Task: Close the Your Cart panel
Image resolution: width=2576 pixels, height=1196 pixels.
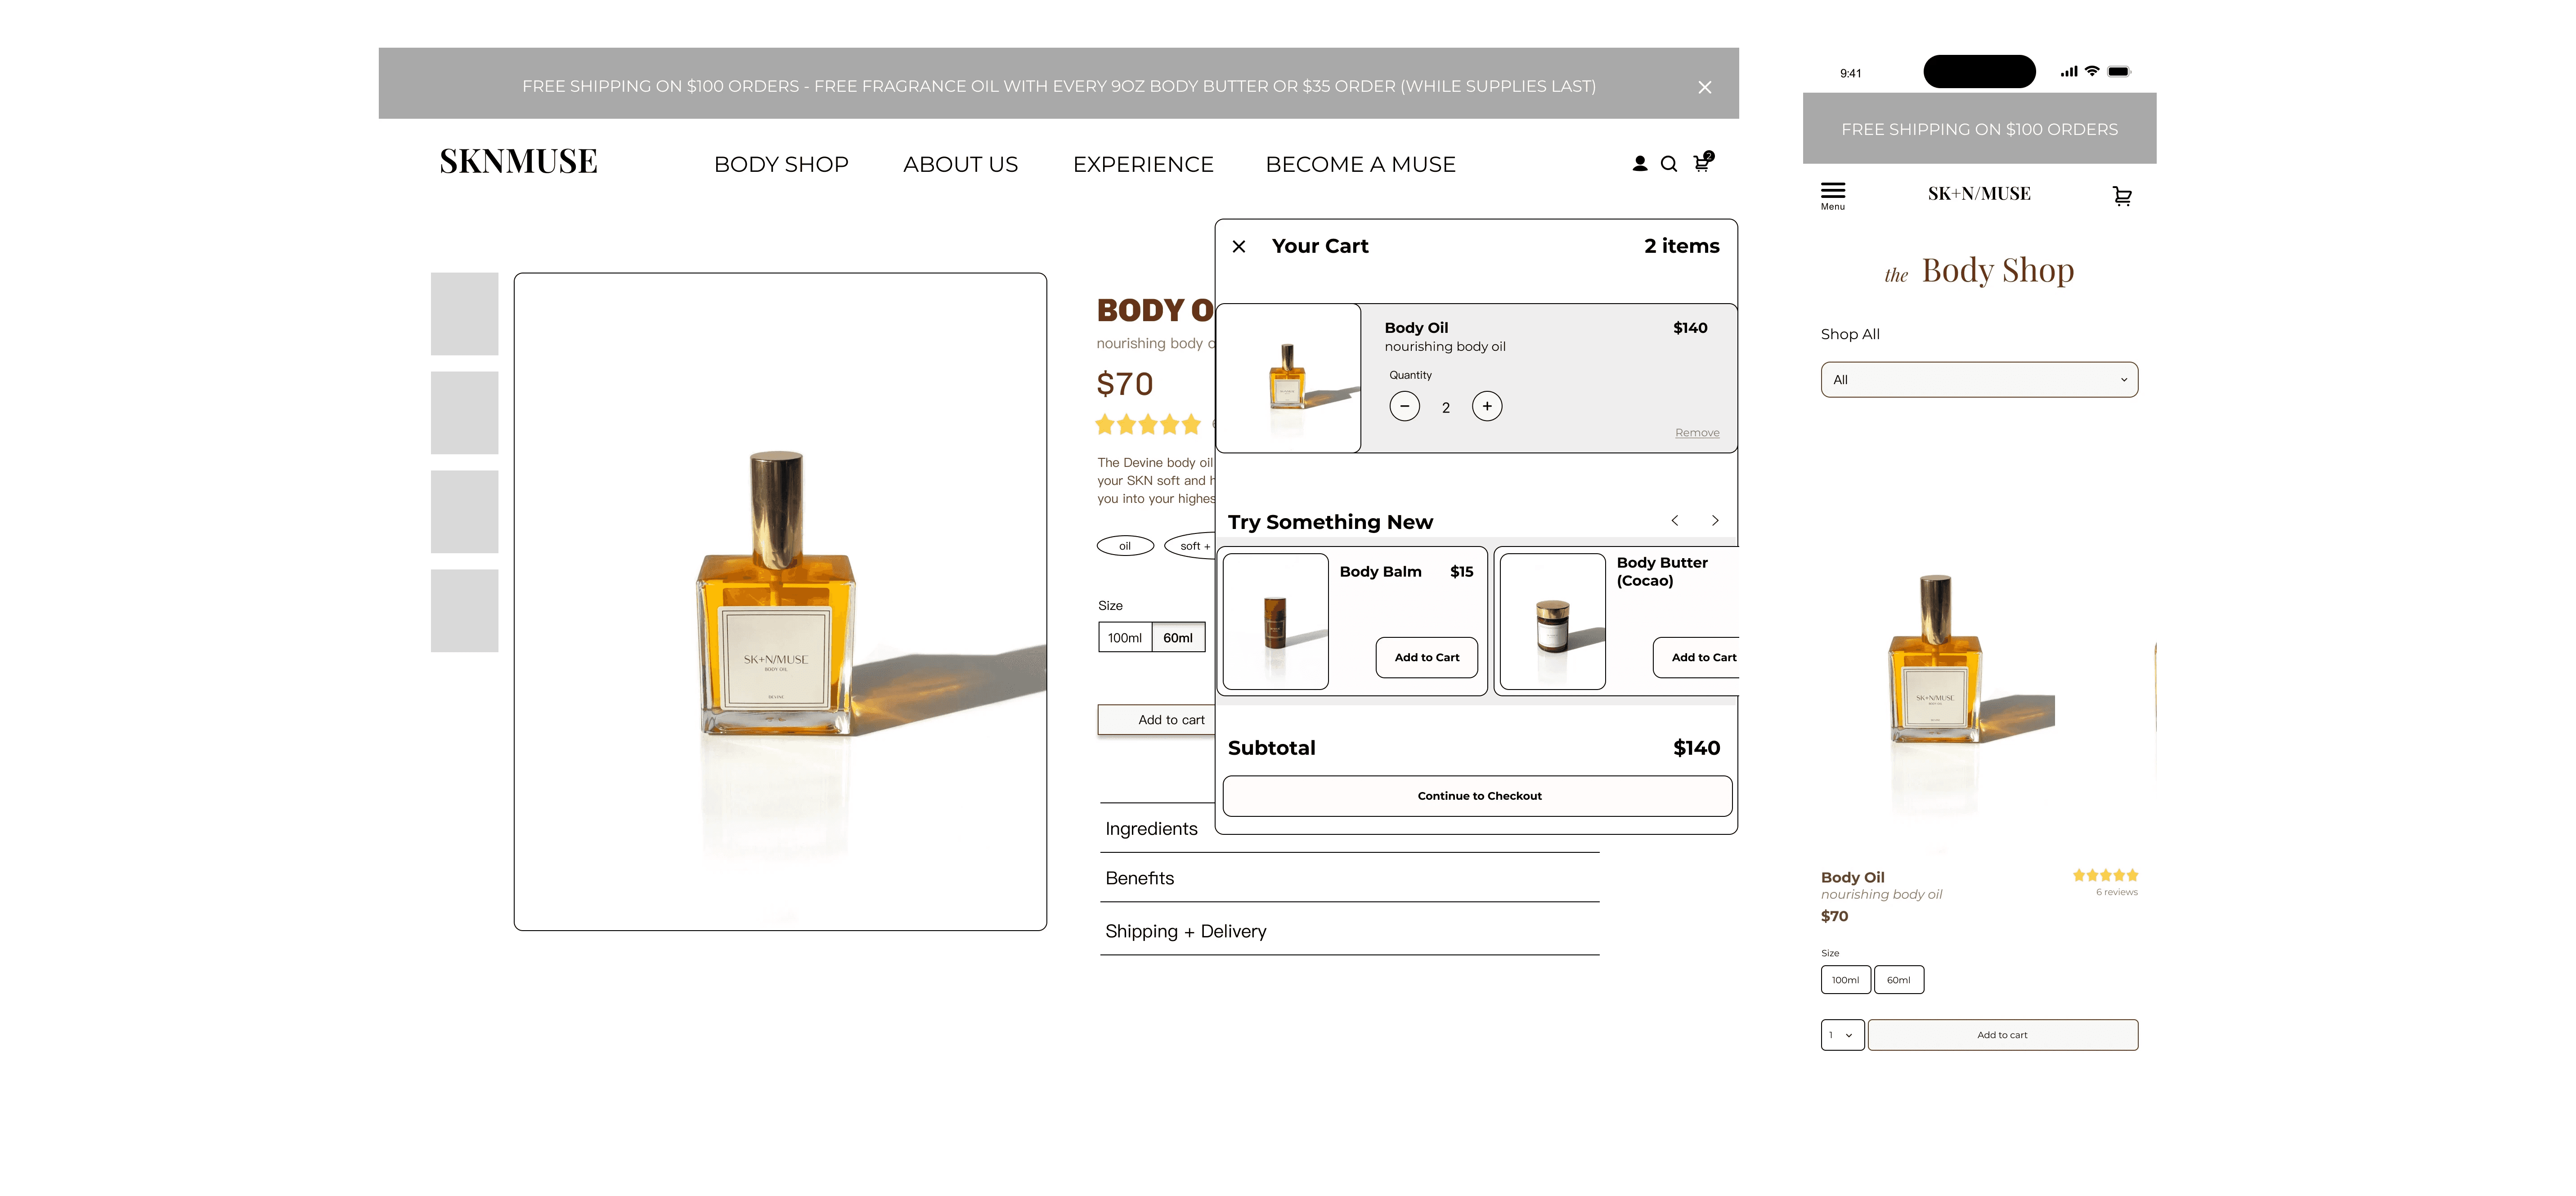Action: pyautogui.click(x=1238, y=246)
